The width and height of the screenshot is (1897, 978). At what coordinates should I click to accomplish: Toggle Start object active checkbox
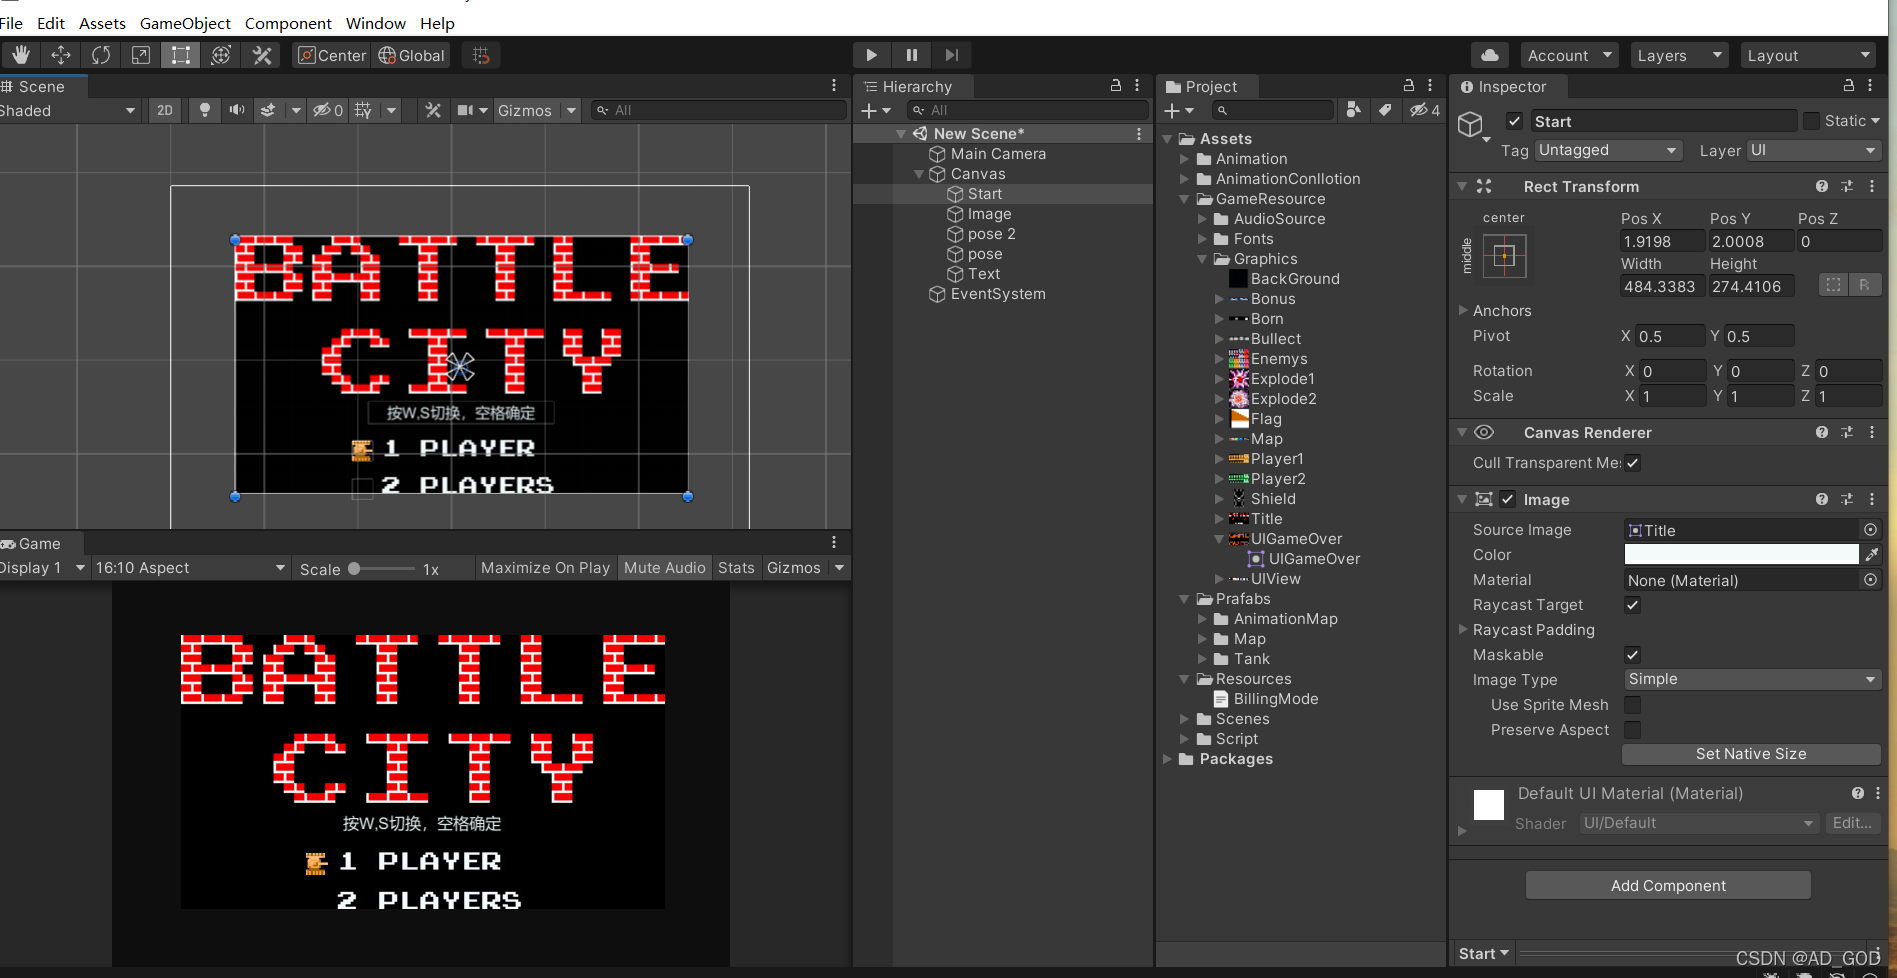[x=1515, y=121]
